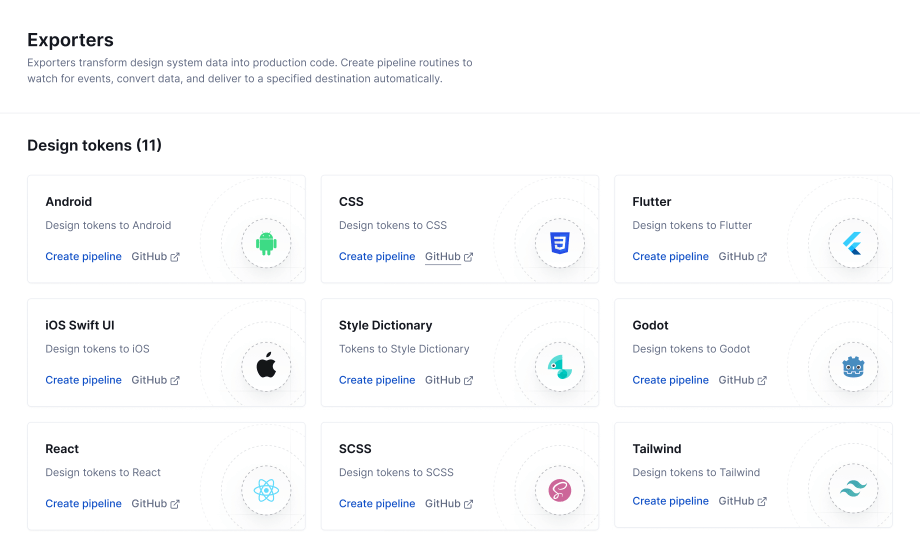
Task: Click the Style Dictionary card title
Action: (385, 325)
